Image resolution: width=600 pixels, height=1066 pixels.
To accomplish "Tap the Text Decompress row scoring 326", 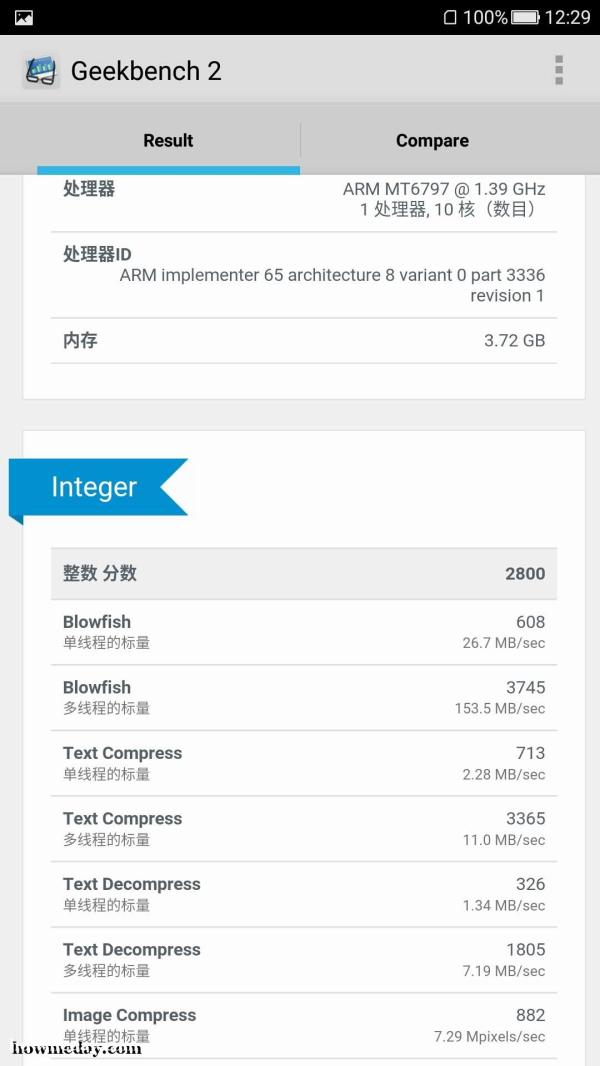I will (x=303, y=894).
